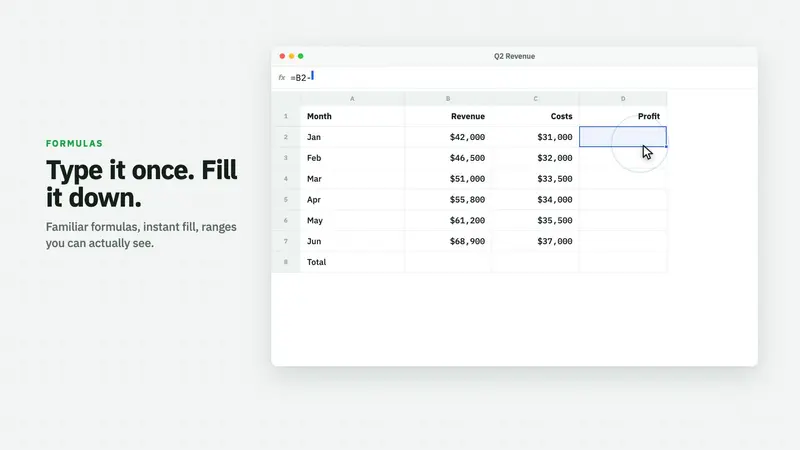
Task: Click the fx formula icon
Action: click(282, 78)
